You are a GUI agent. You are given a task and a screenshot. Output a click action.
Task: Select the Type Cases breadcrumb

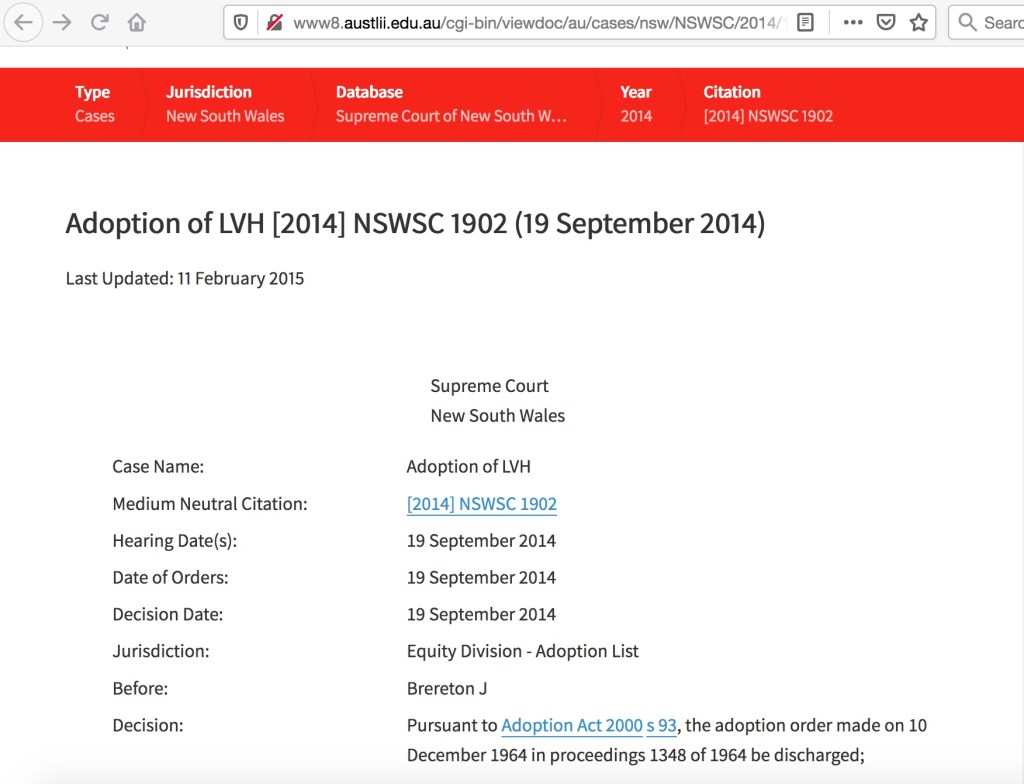tap(95, 104)
